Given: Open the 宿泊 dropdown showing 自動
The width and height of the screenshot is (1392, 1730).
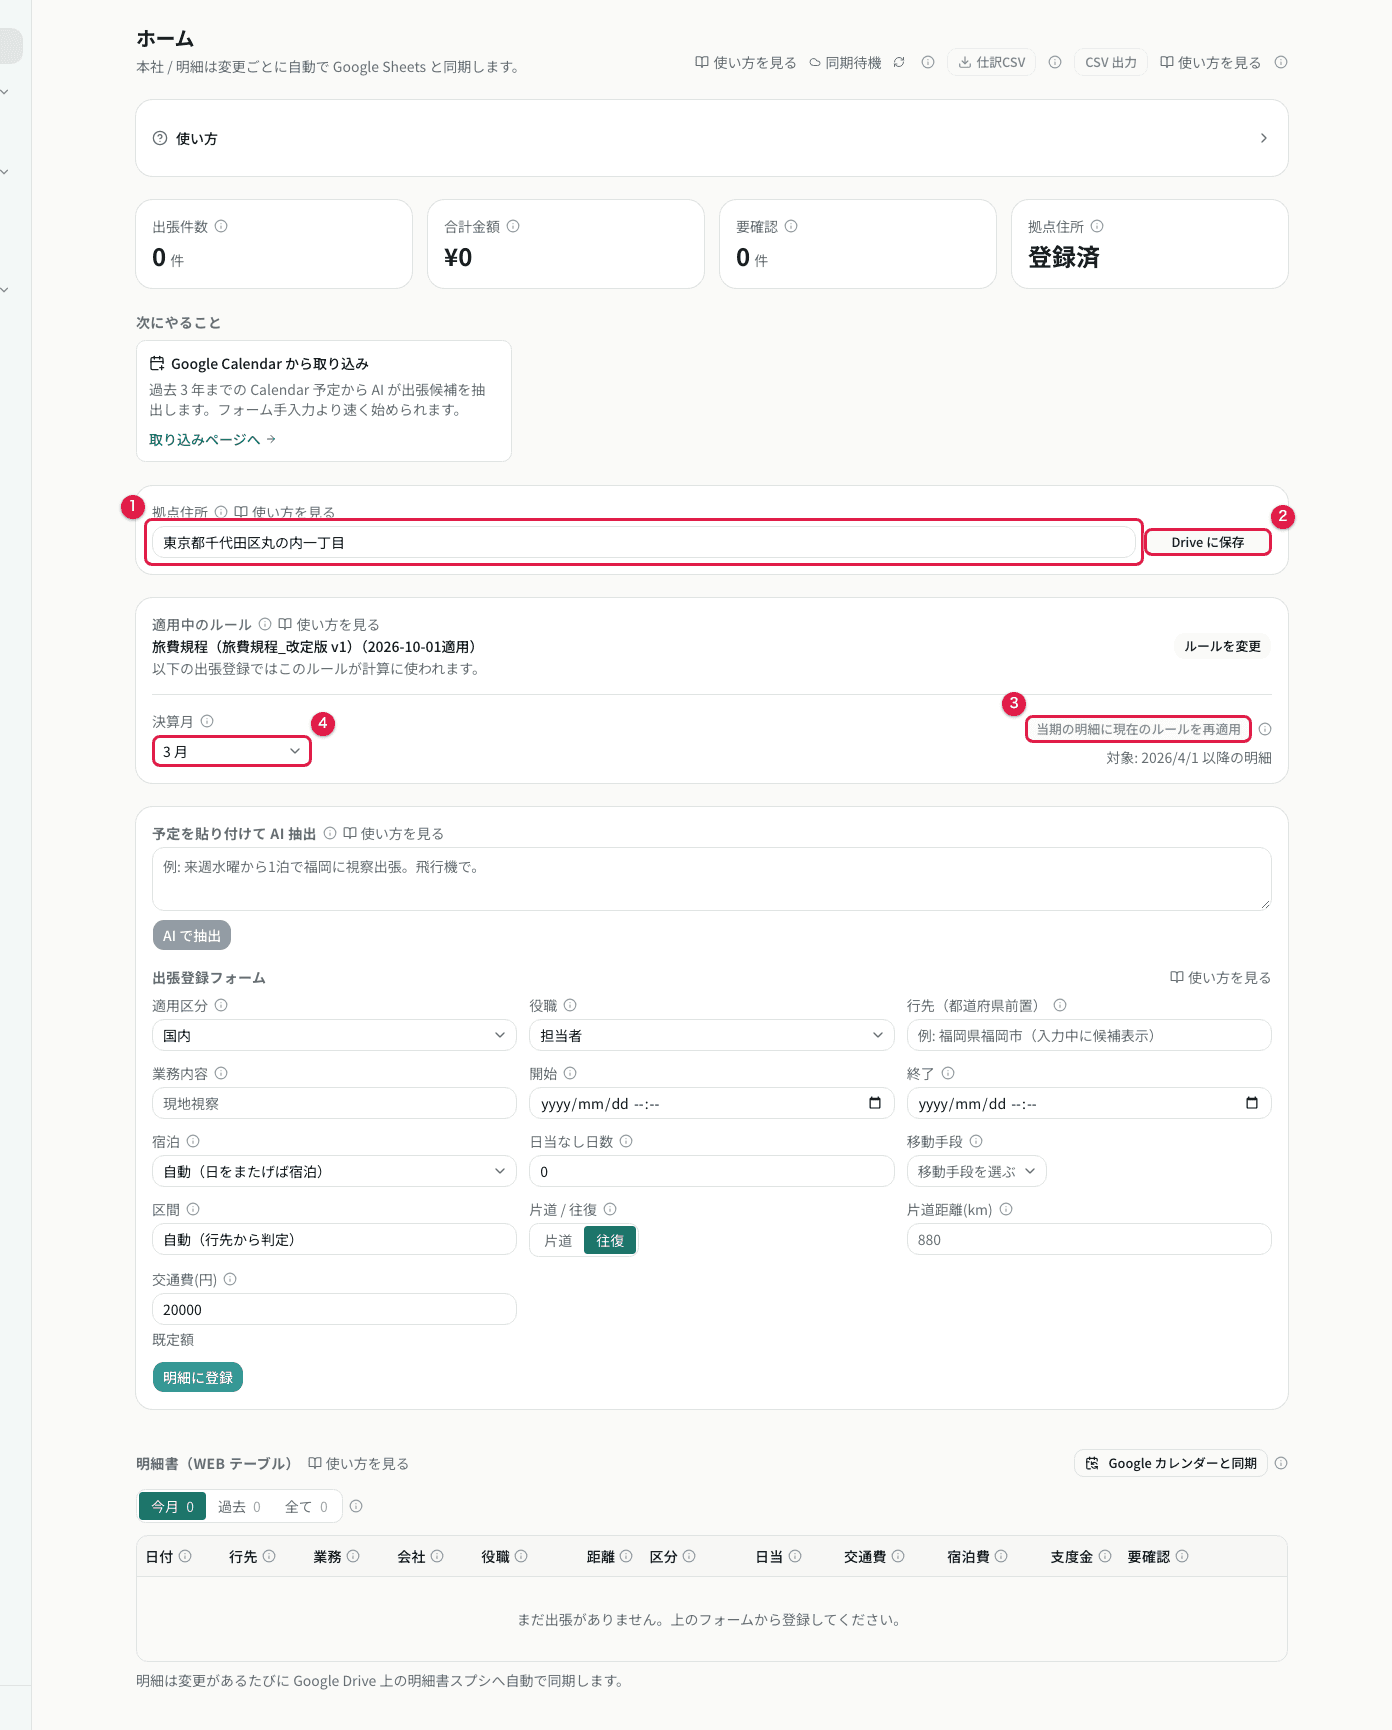Looking at the screenshot, I should click(x=334, y=1171).
